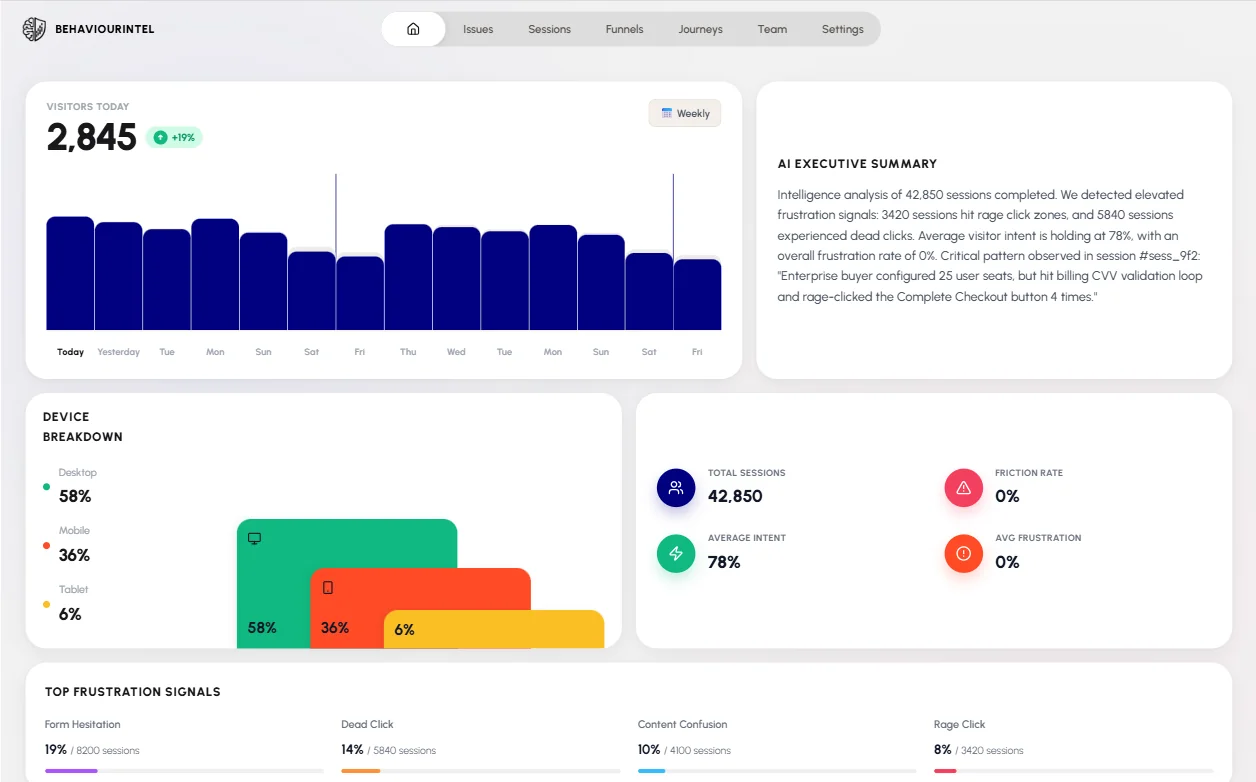Click the +19% growth badge

coord(174,137)
